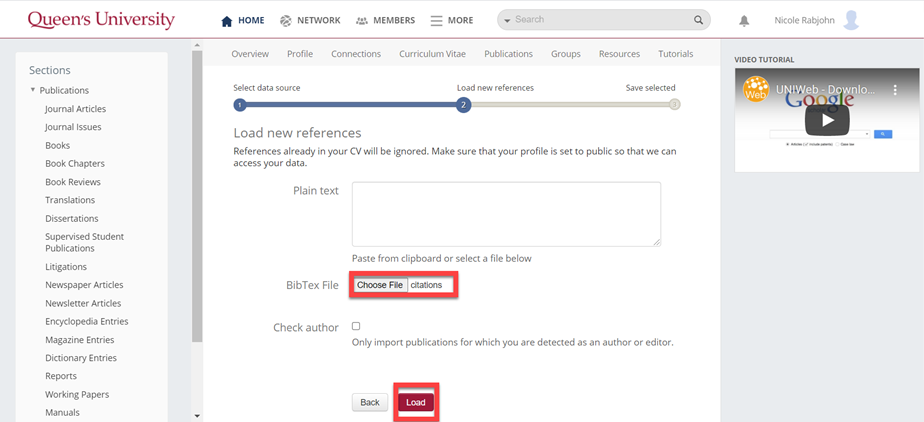Screen dimensions: 924x422
Task: Go to step 1 Select data source
Action: point(239,104)
